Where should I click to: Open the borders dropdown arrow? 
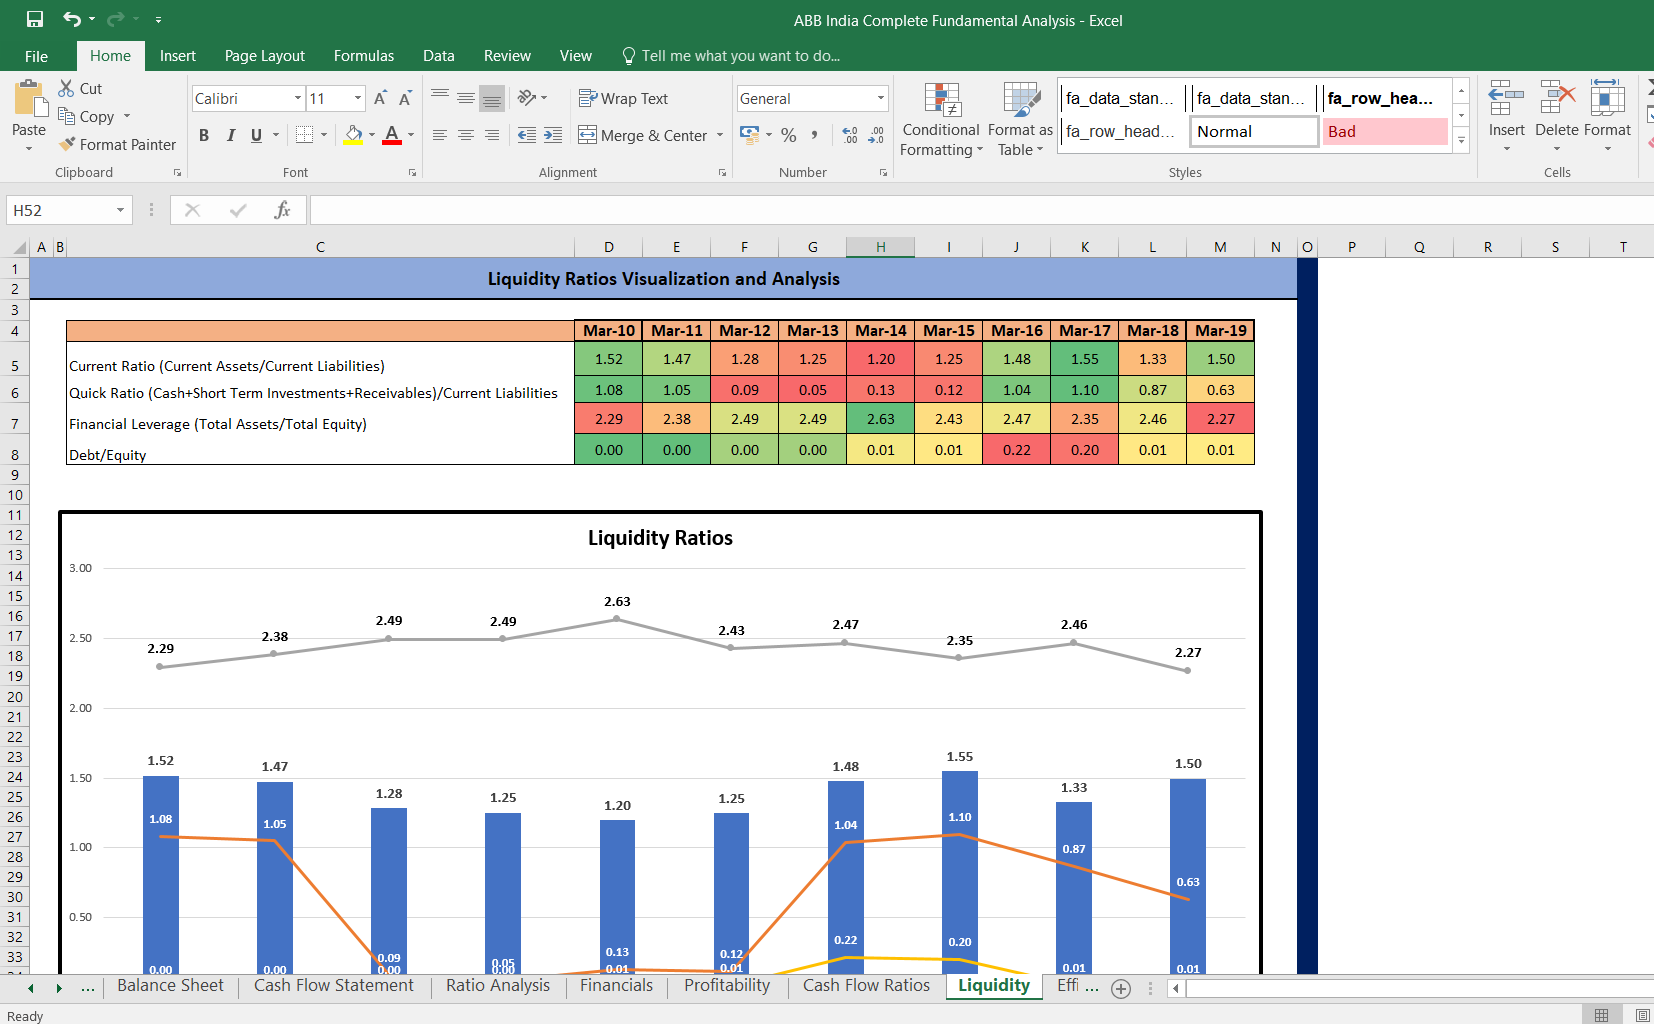[x=324, y=135]
